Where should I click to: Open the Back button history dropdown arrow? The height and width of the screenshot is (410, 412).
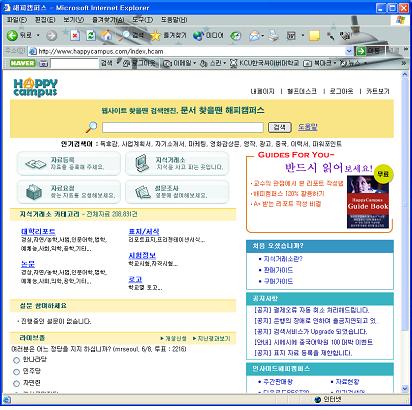[38, 35]
